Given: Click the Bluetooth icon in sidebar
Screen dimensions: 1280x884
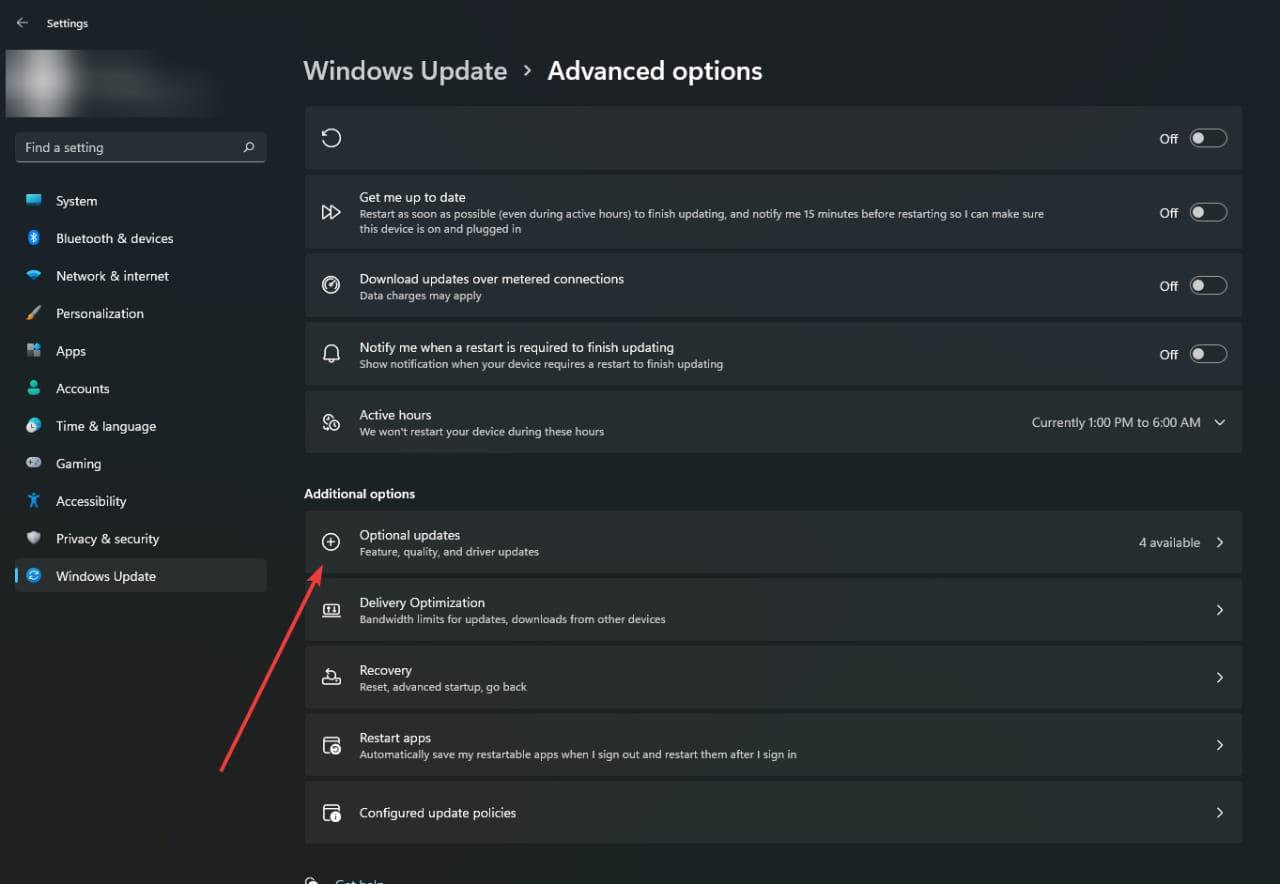Looking at the screenshot, I should pos(34,238).
